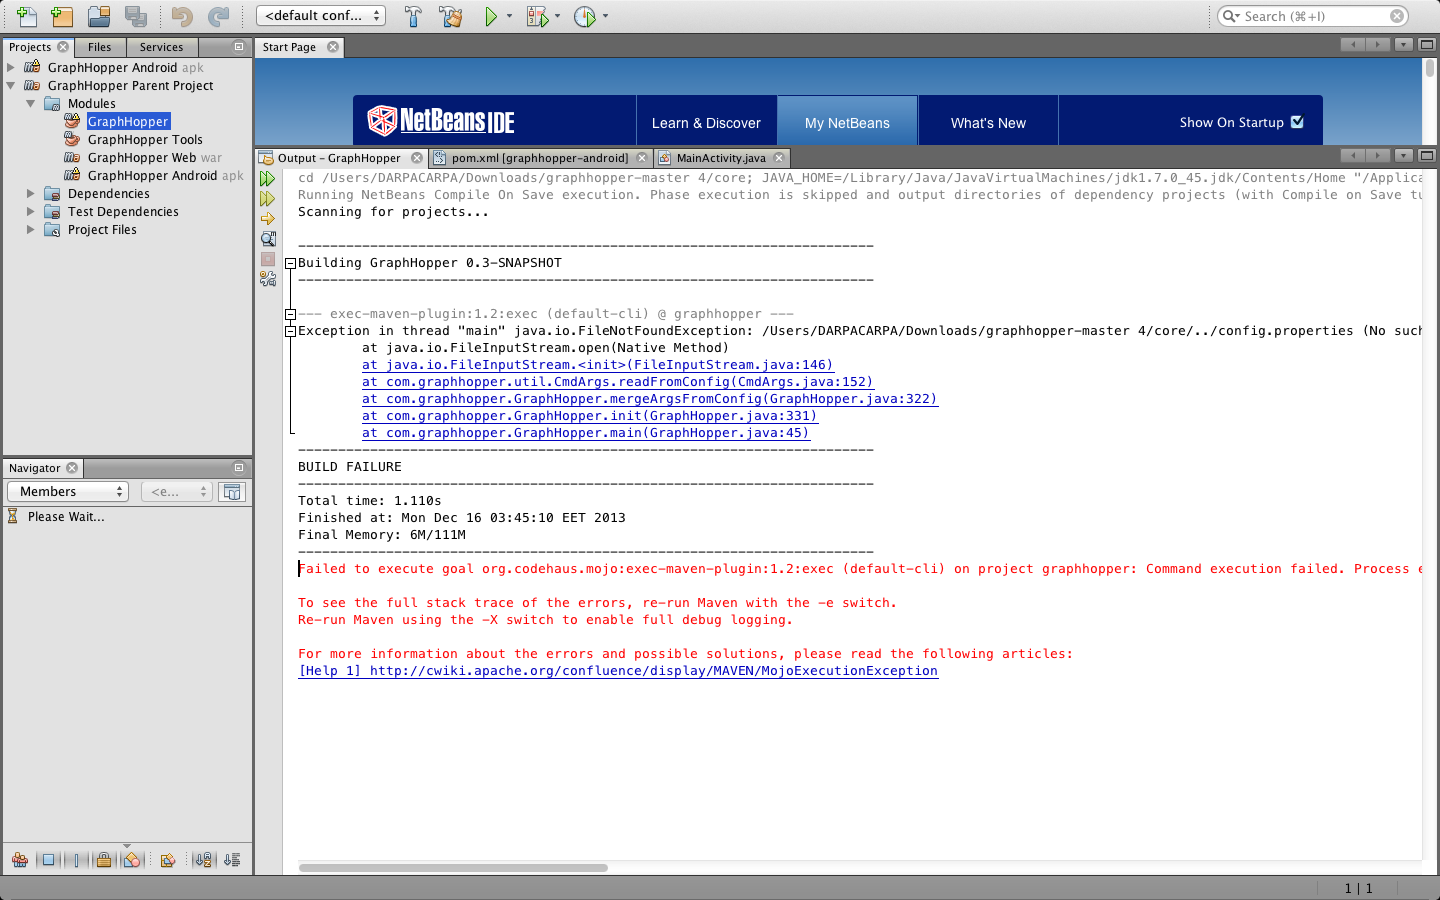Open the Profile Project dropdown arrow

click(605, 16)
